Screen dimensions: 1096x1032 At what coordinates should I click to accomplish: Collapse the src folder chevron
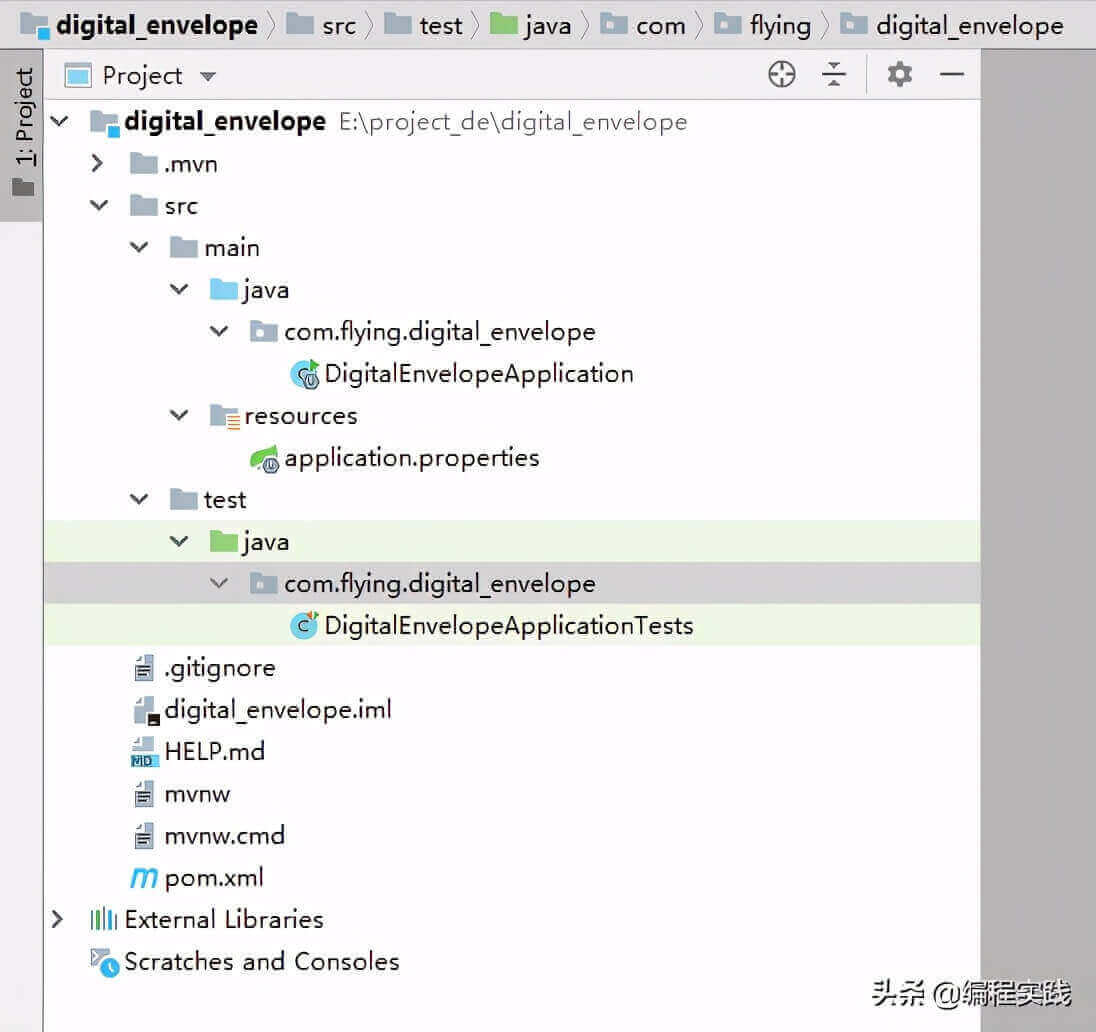99,206
